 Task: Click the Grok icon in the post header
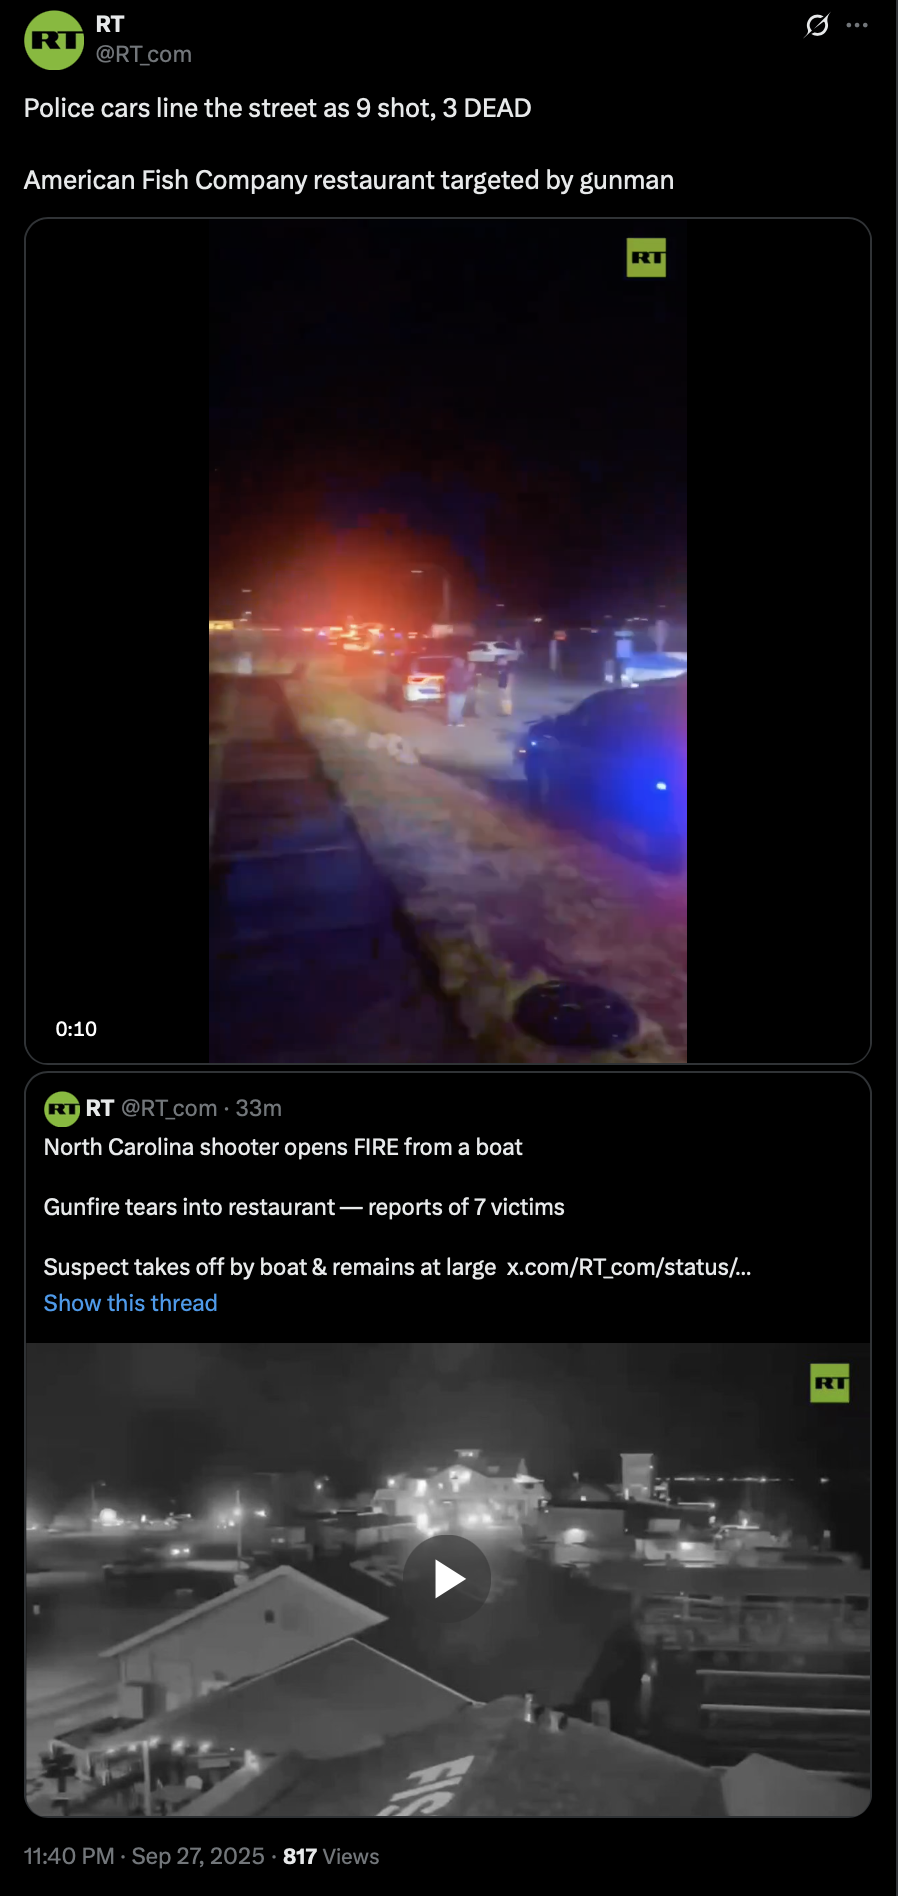click(x=817, y=25)
